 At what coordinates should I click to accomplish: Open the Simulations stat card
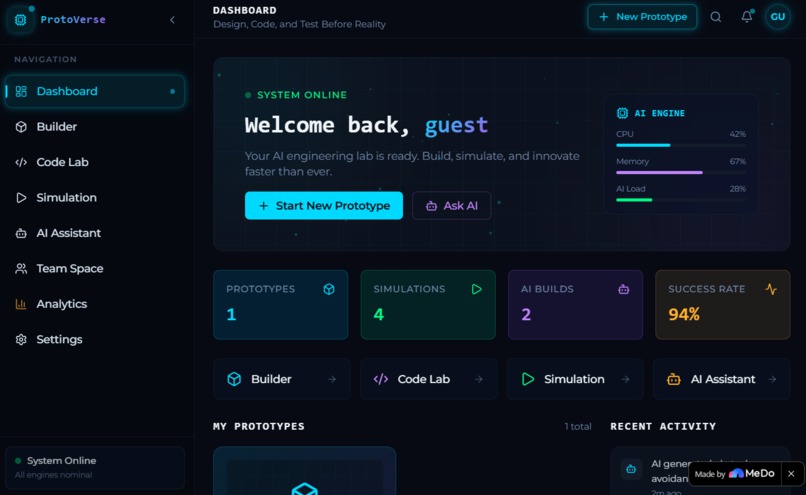pyautogui.click(x=428, y=305)
